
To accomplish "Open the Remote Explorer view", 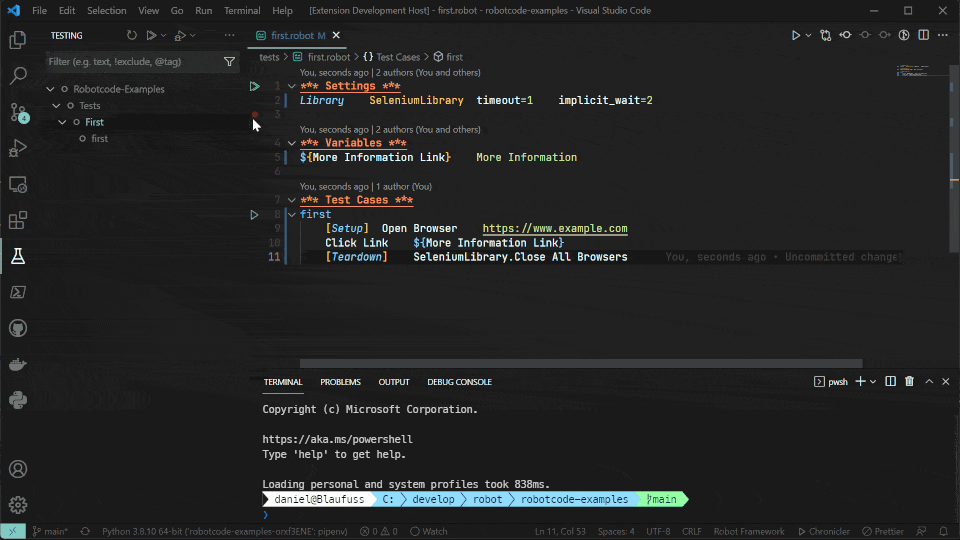I will coord(18,184).
